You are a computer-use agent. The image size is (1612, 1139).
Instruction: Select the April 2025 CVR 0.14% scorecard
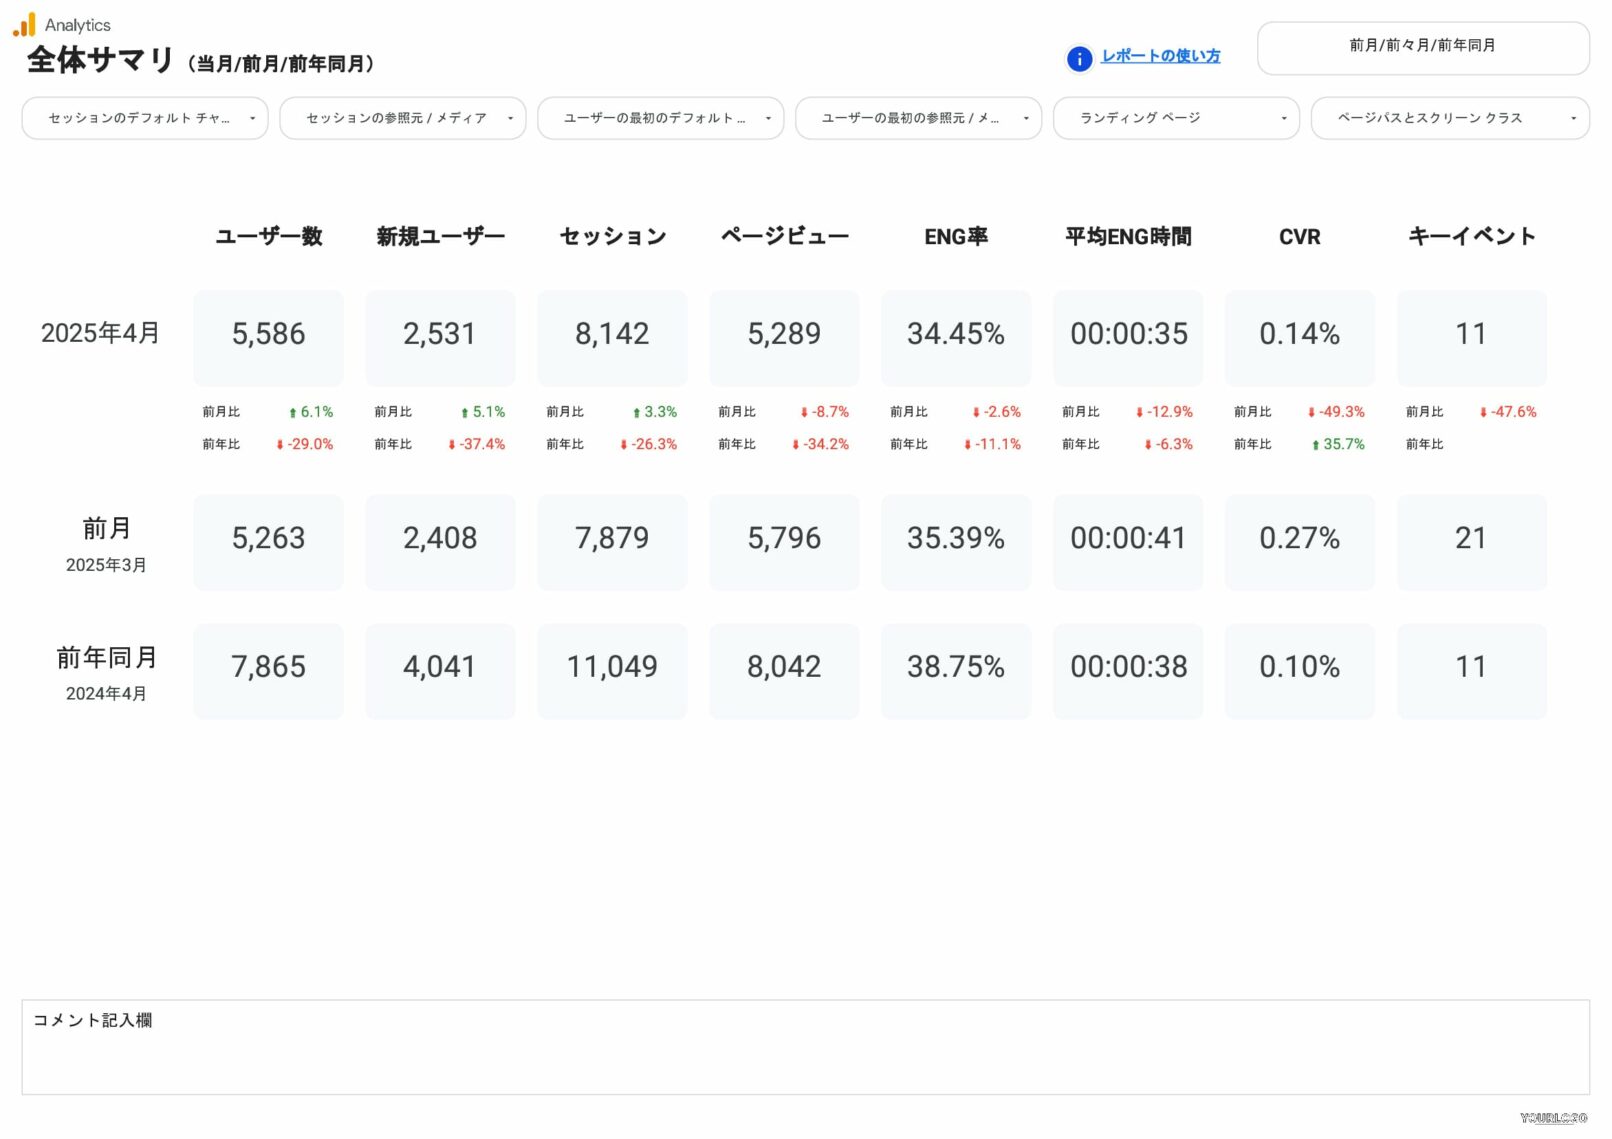(x=1299, y=335)
